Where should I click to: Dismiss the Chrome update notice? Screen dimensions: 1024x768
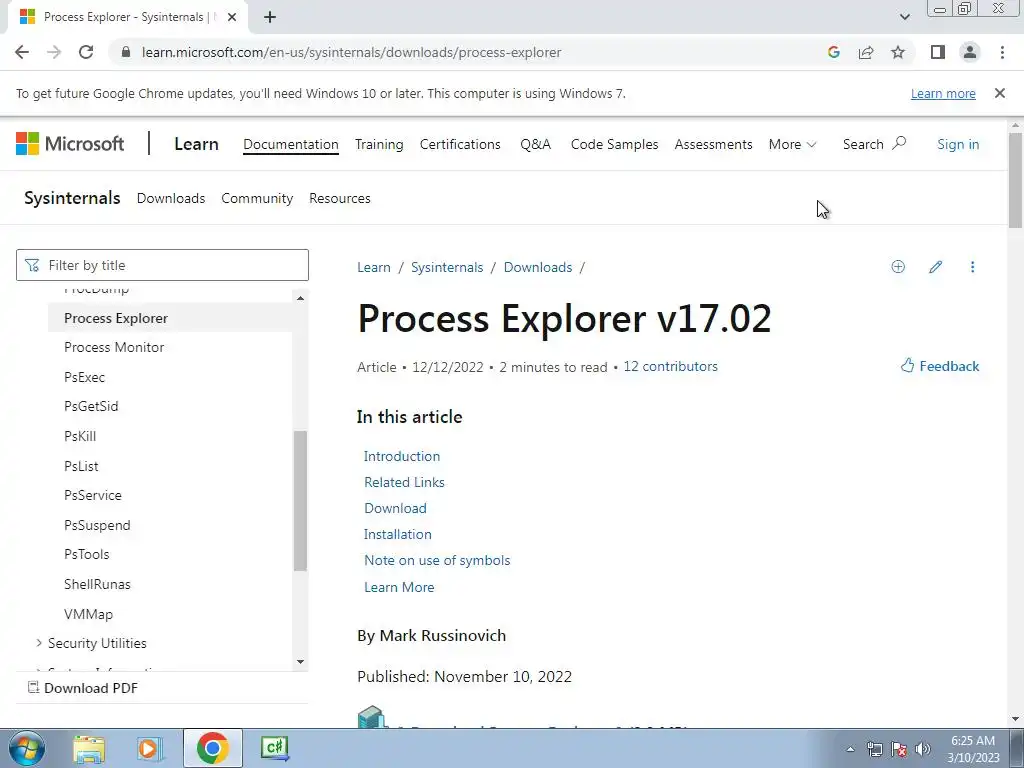999,93
